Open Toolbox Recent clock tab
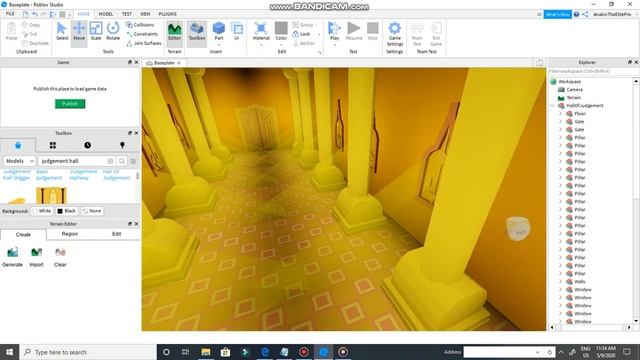The height and width of the screenshot is (360, 640). pyautogui.click(x=87, y=145)
